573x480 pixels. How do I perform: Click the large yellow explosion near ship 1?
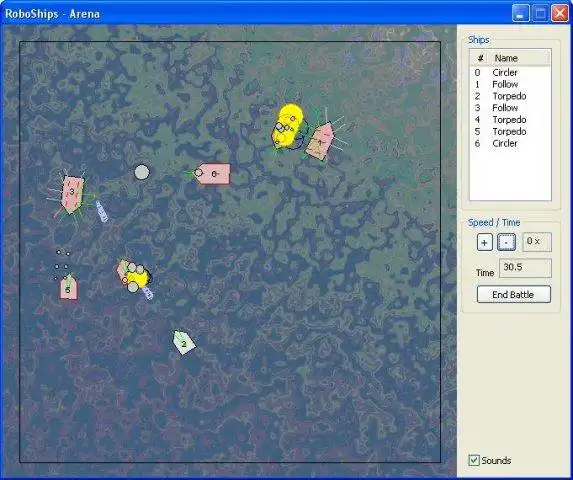[287, 125]
